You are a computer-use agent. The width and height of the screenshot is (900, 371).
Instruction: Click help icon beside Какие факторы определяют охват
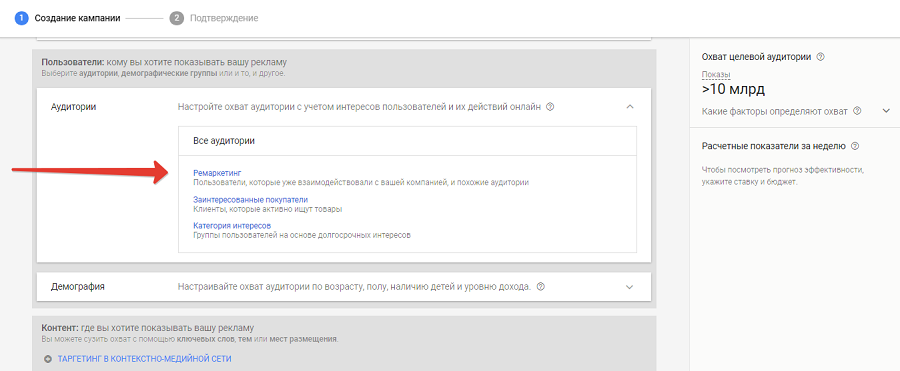(x=857, y=111)
